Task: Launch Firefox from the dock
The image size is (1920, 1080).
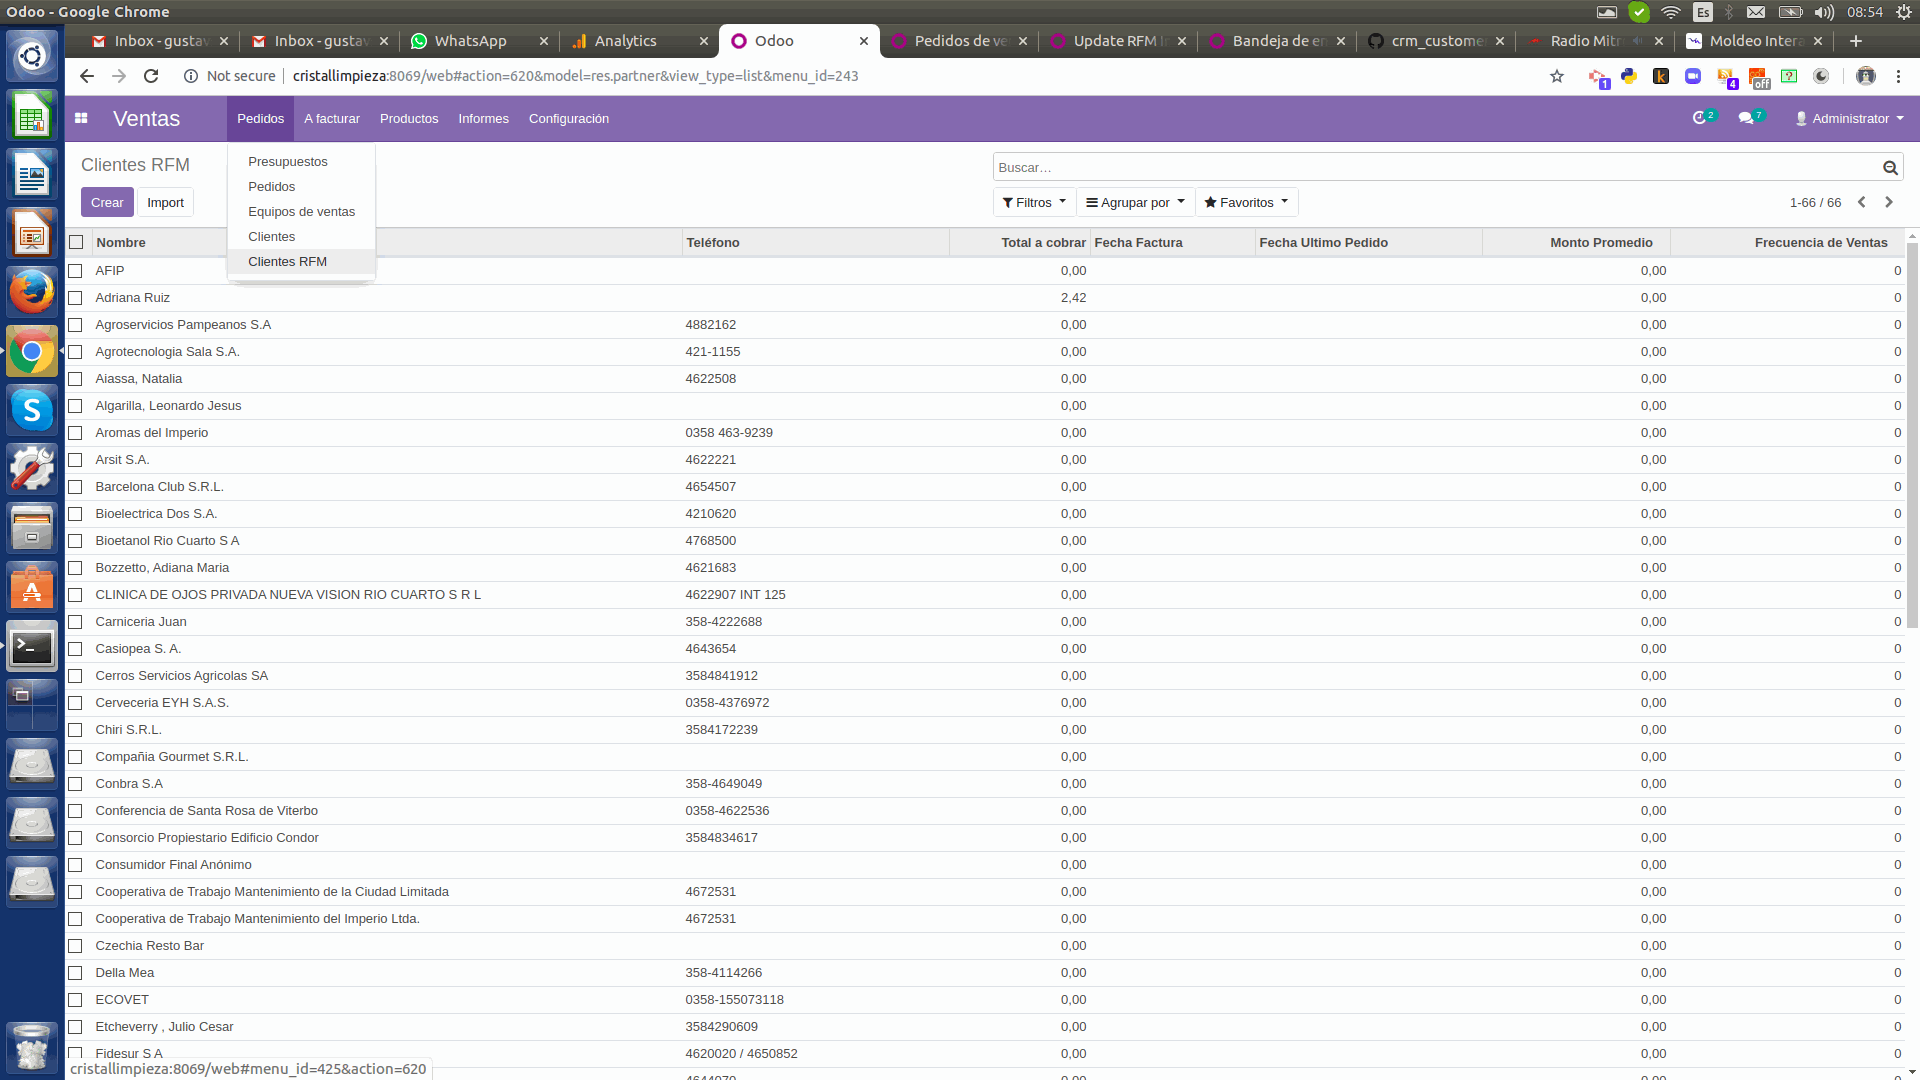Action: (x=32, y=292)
